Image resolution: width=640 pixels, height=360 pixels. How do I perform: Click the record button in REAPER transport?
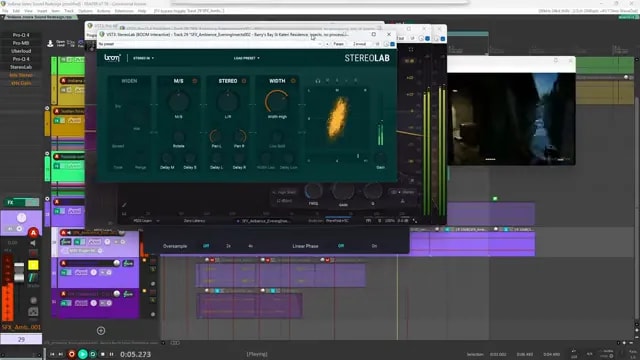71,354
